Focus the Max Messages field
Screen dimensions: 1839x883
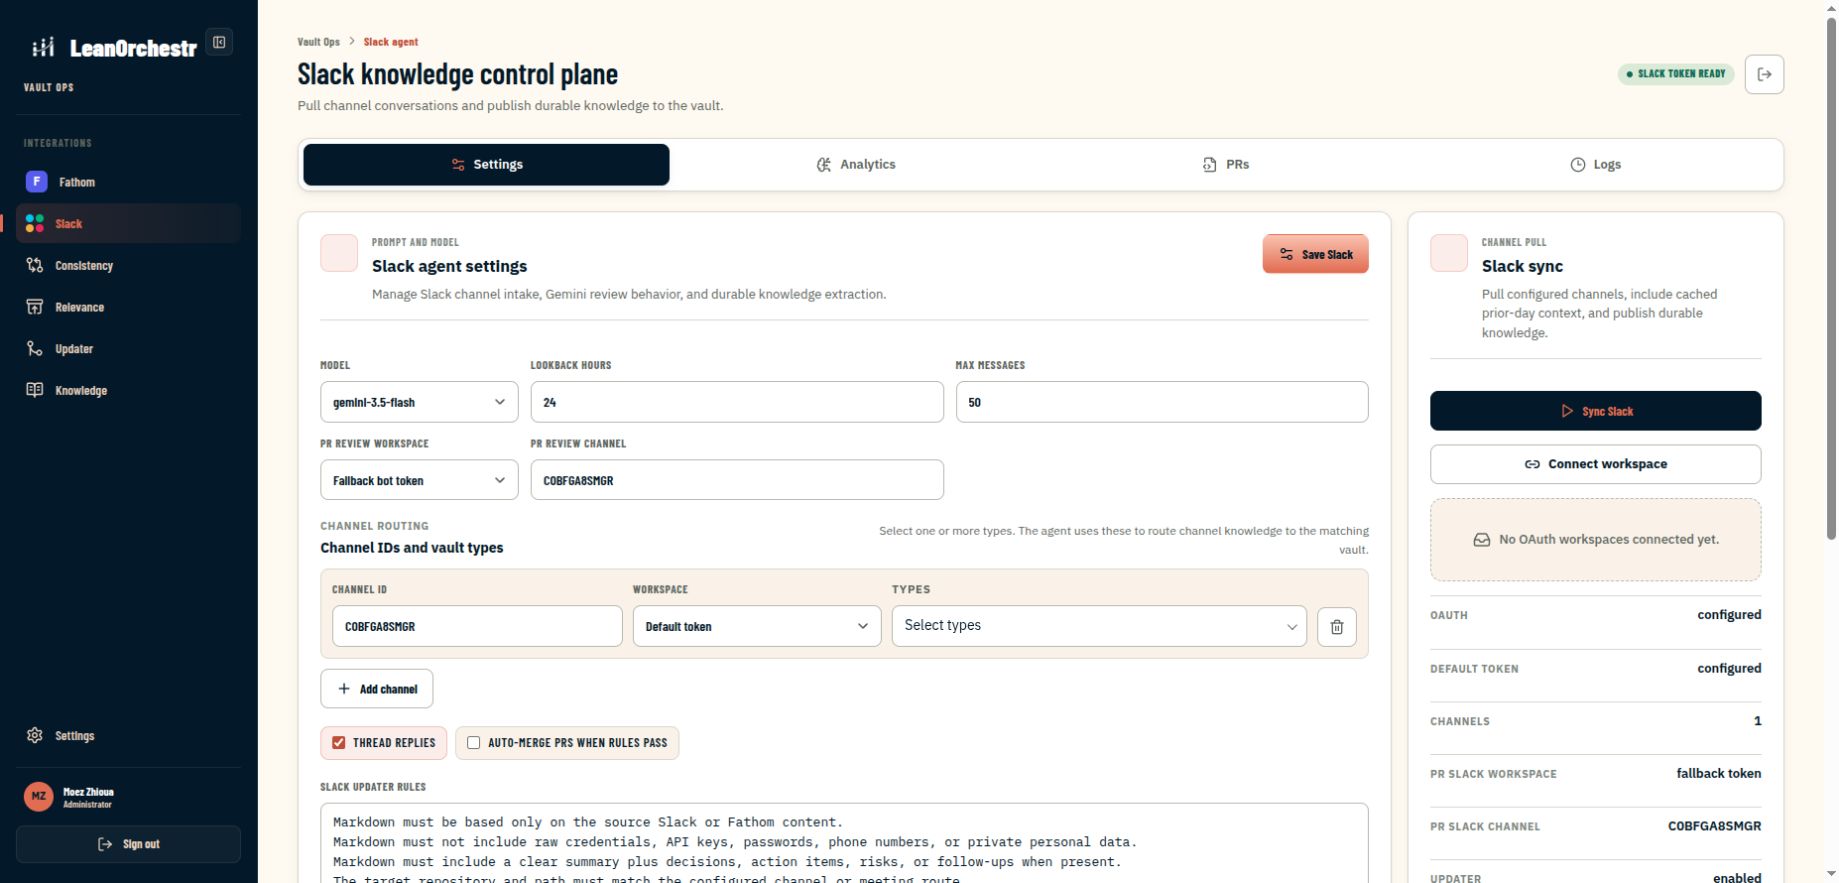click(1162, 402)
